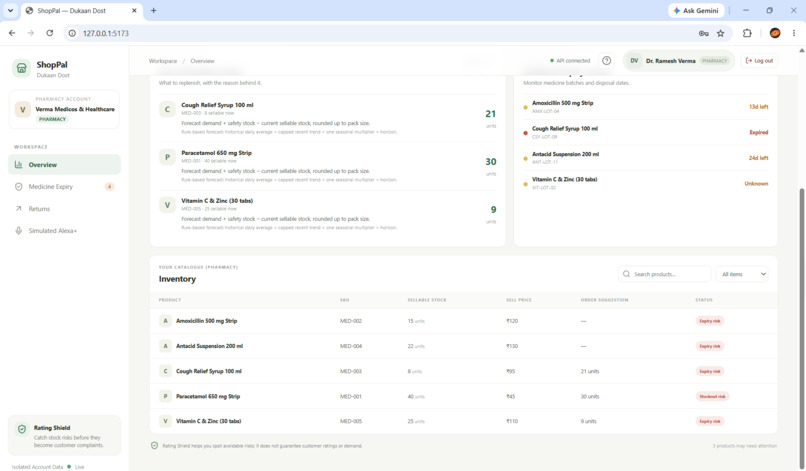
Task: Click the C avatar for Cough Relief Syrup reorder
Action: [x=167, y=110]
